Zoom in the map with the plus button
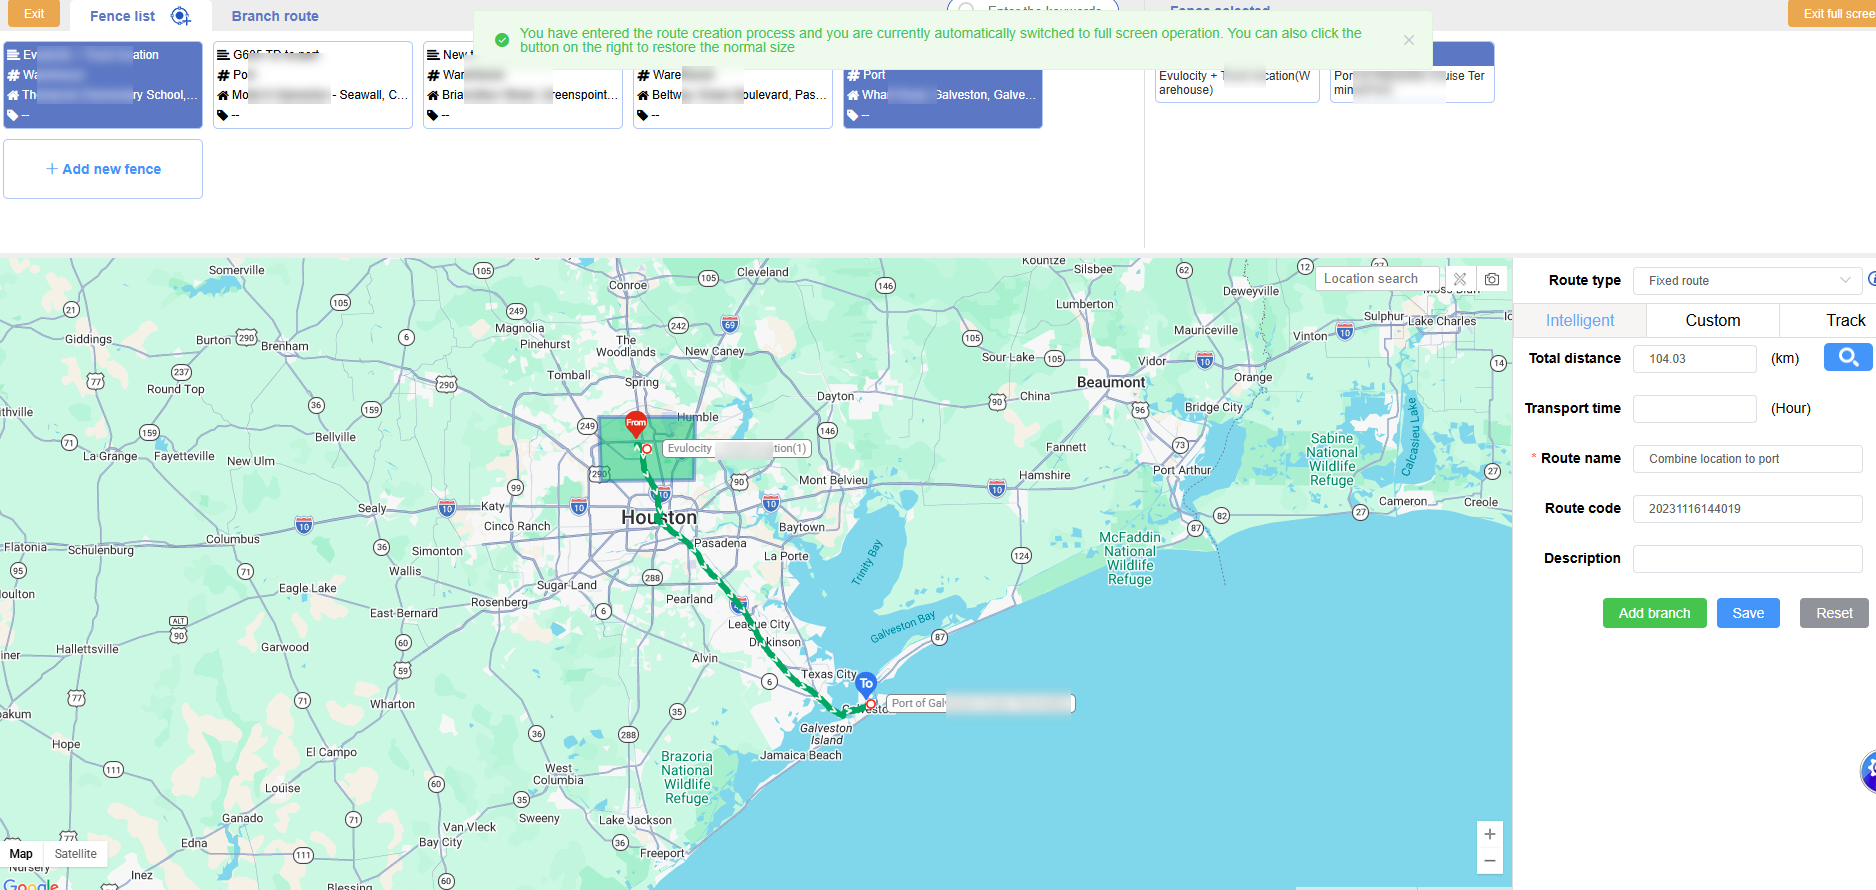This screenshot has height=890, width=1876. click(1489, 834)
